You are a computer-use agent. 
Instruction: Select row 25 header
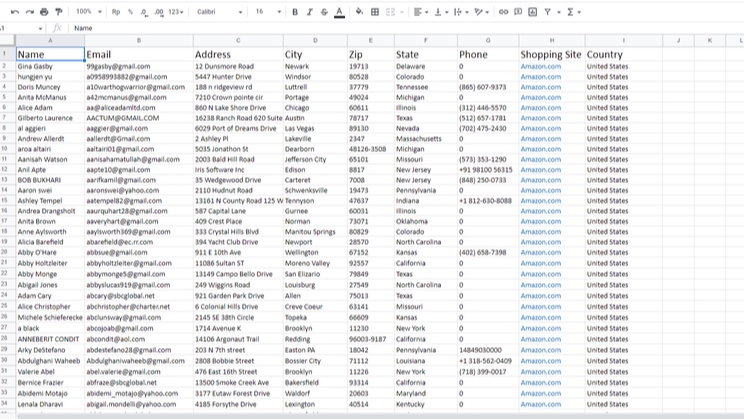coord(5,306)
